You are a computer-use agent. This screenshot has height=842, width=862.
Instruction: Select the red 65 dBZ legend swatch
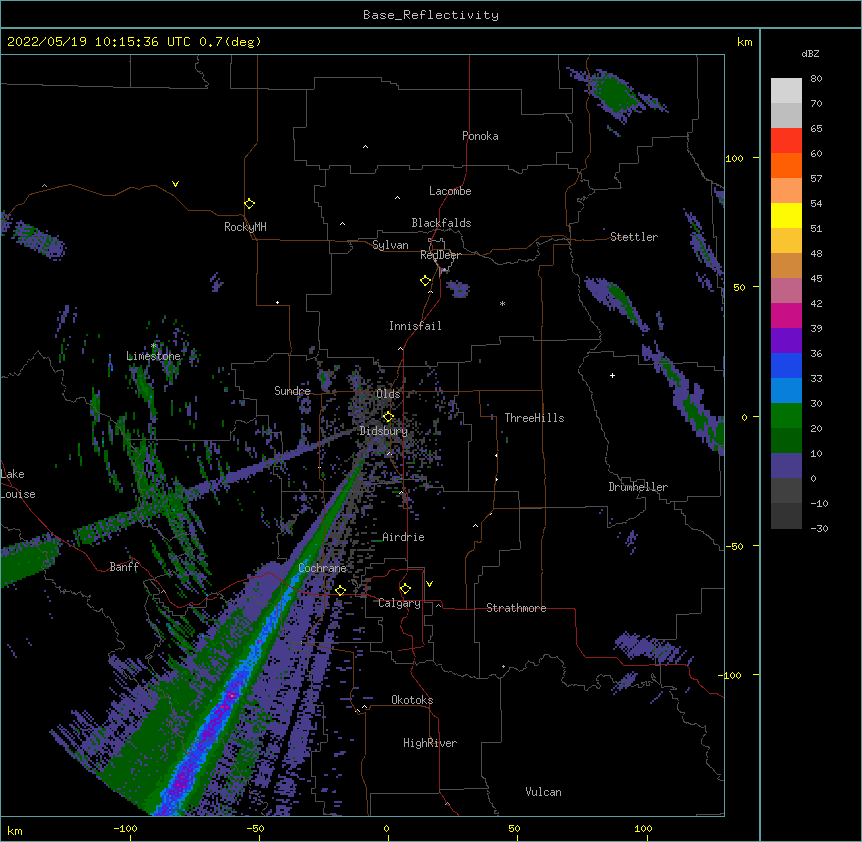tap(786, 141)
